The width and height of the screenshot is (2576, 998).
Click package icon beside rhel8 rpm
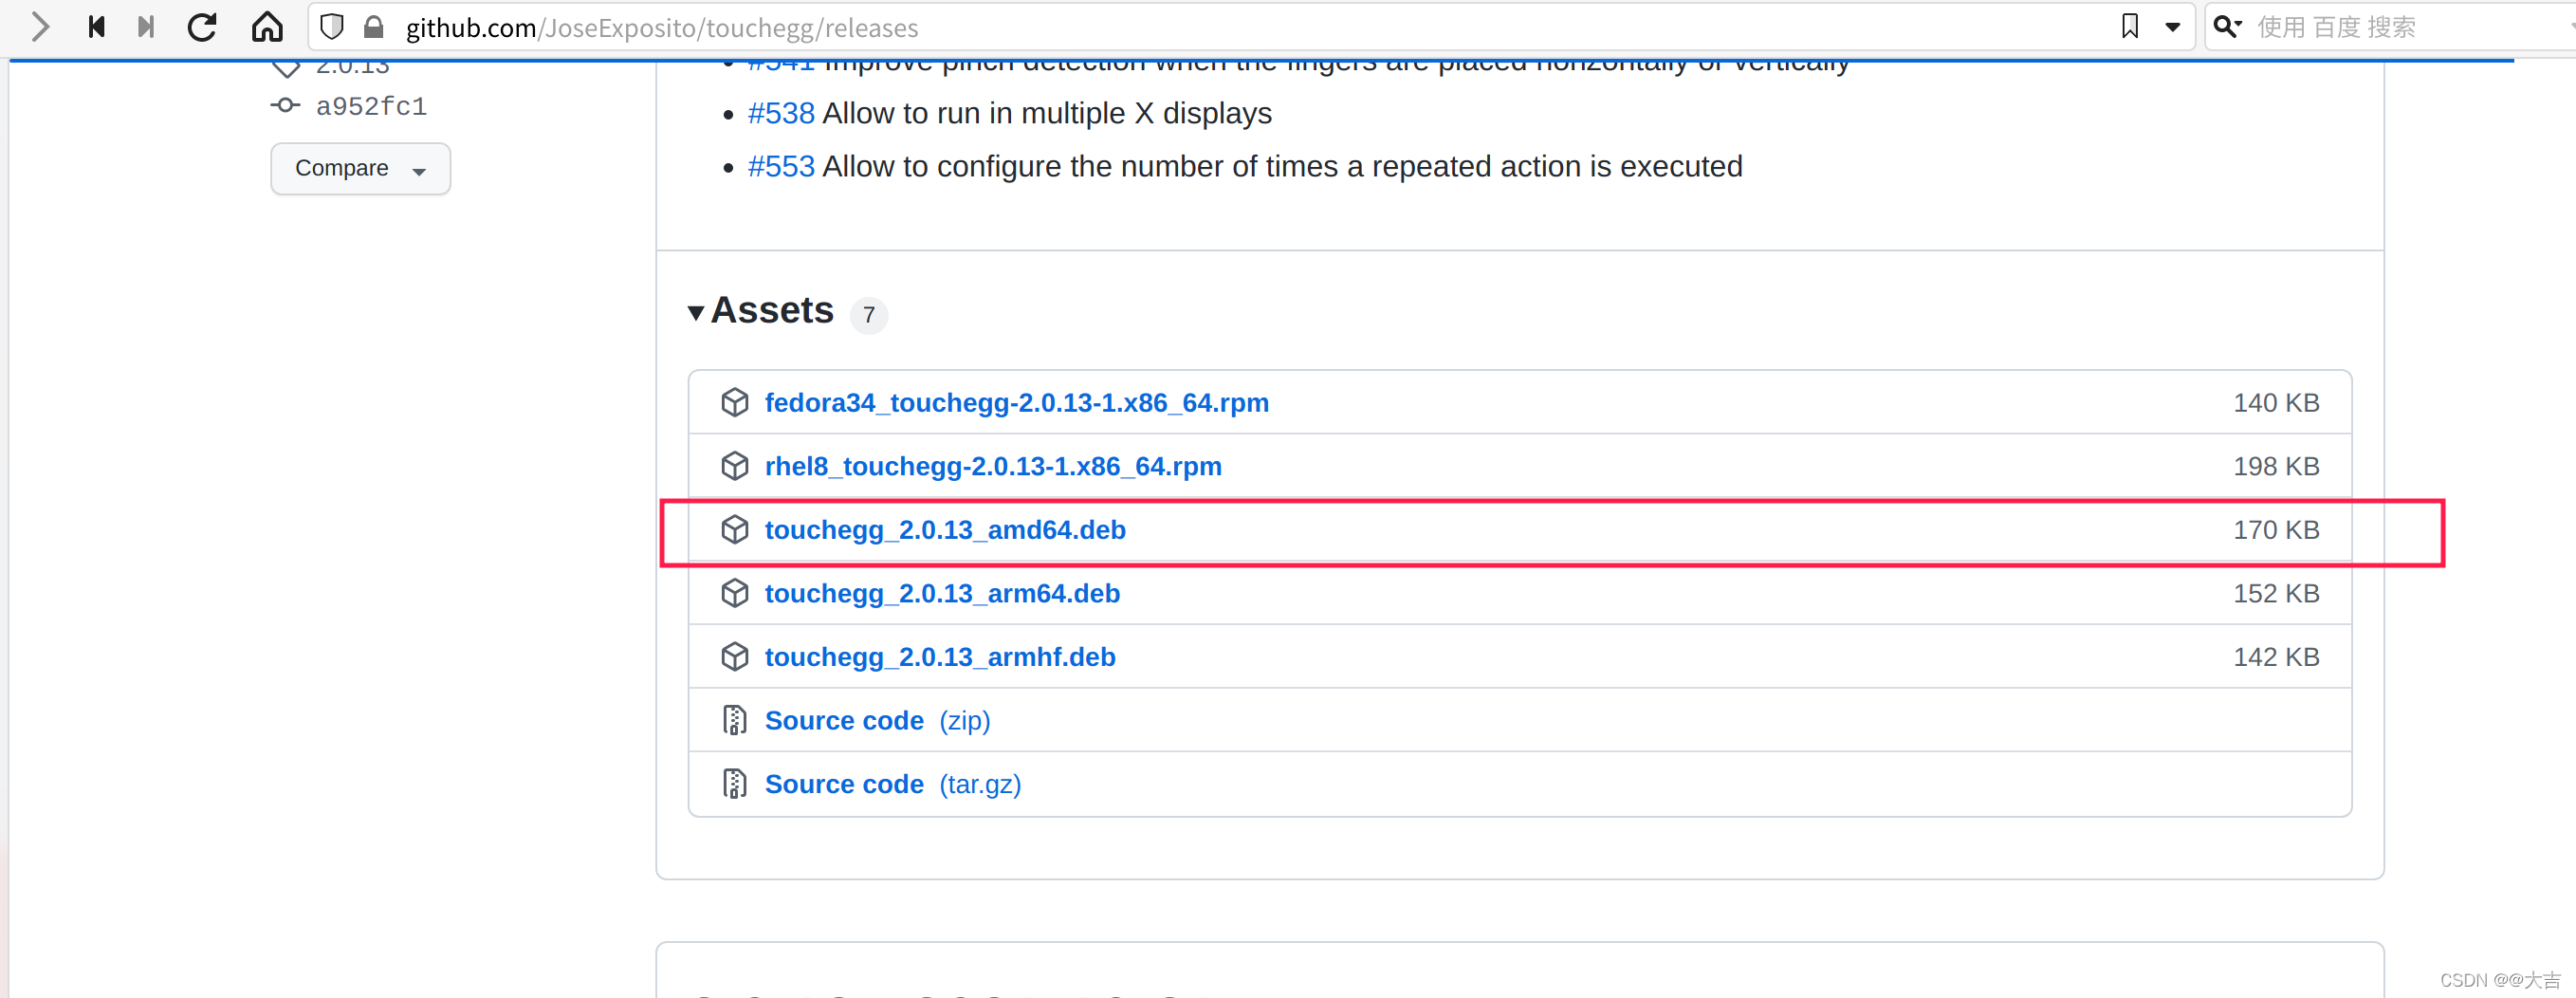pyautogui.click(x=735, y=466)
